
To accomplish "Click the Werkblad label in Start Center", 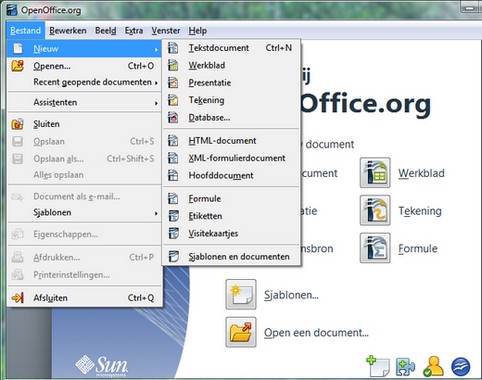I will [421, 173].
